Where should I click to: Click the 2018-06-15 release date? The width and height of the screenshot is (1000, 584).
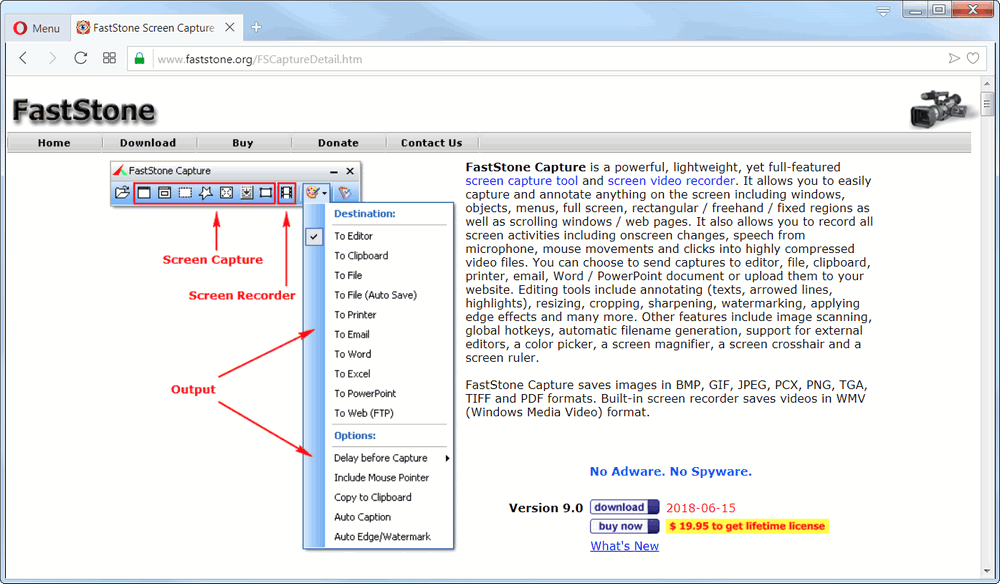701,508
